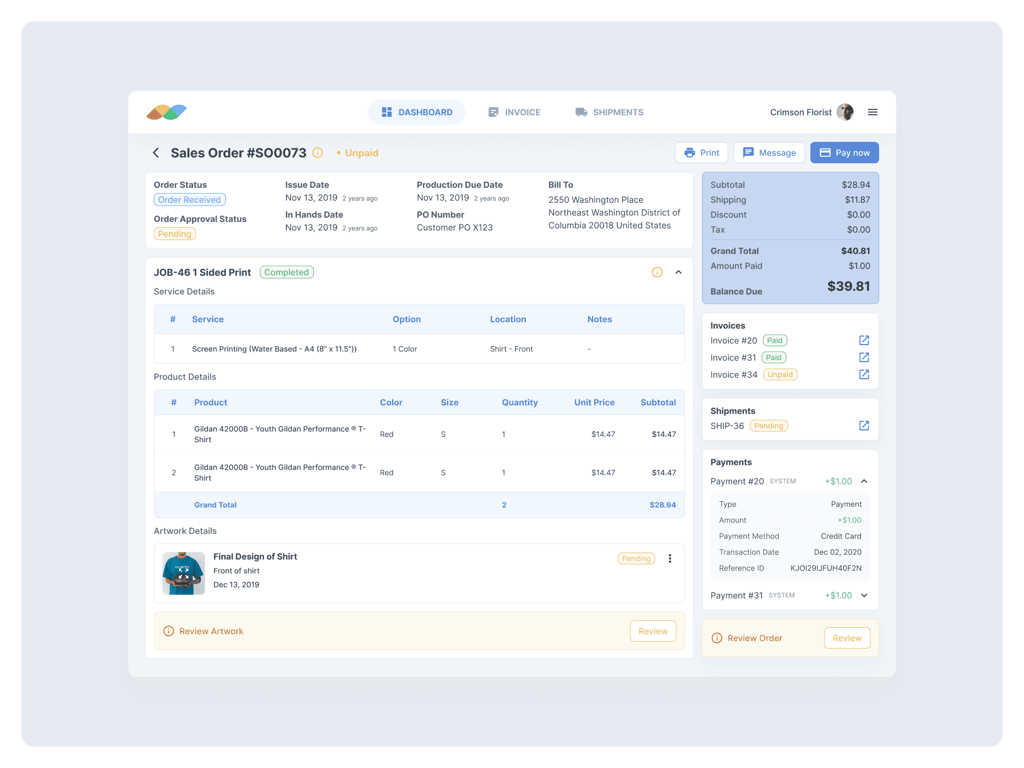
Task: Click the info icon beside Review Order
Action: click(x=717, y=638)
